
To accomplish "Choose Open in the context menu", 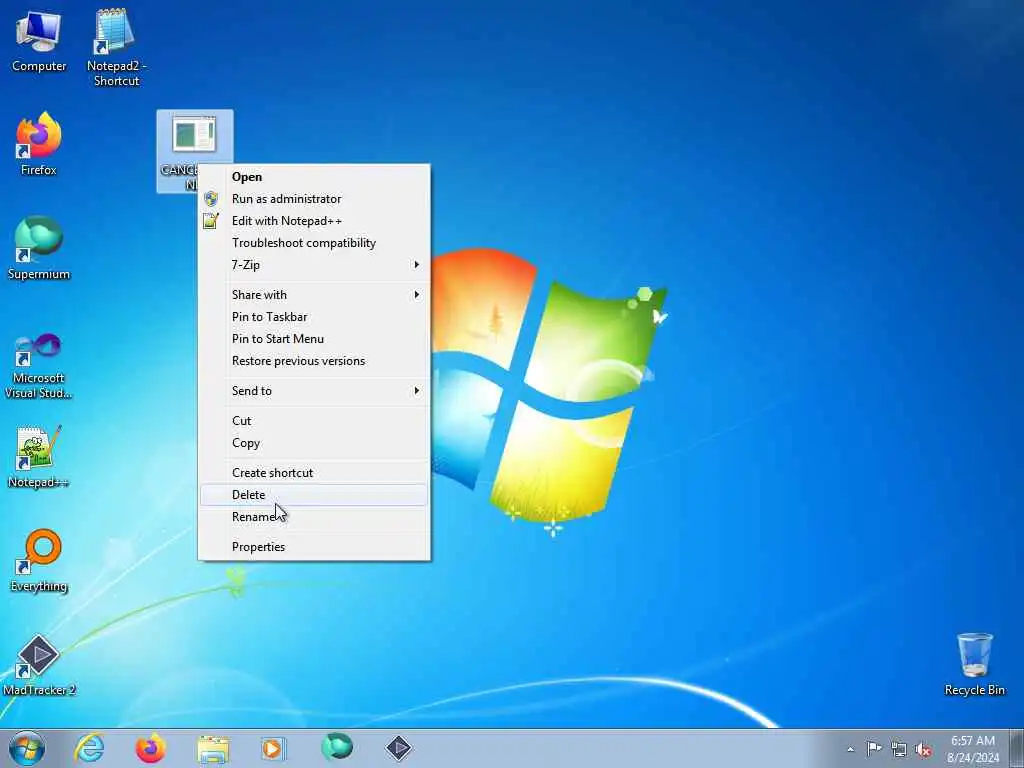I will tap(313, 177).
